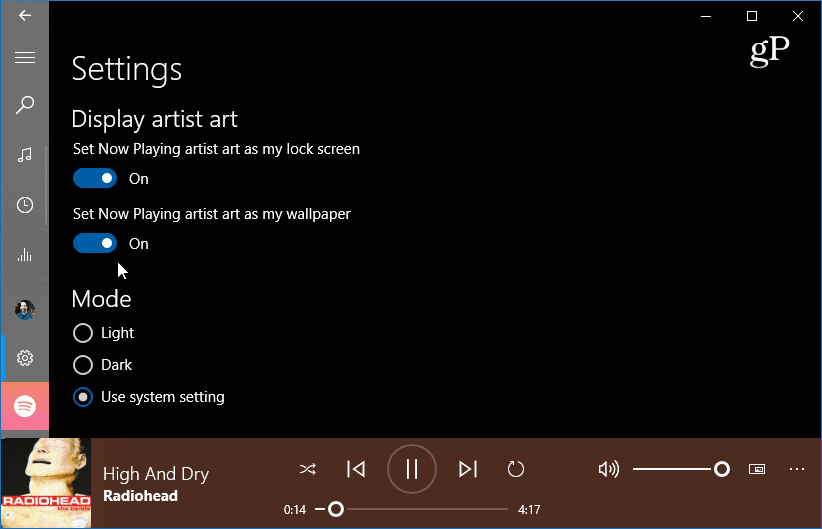This screenshot has width=822, height=529.
Task: Select the Dark mode radio button
Action: (83, 365)
